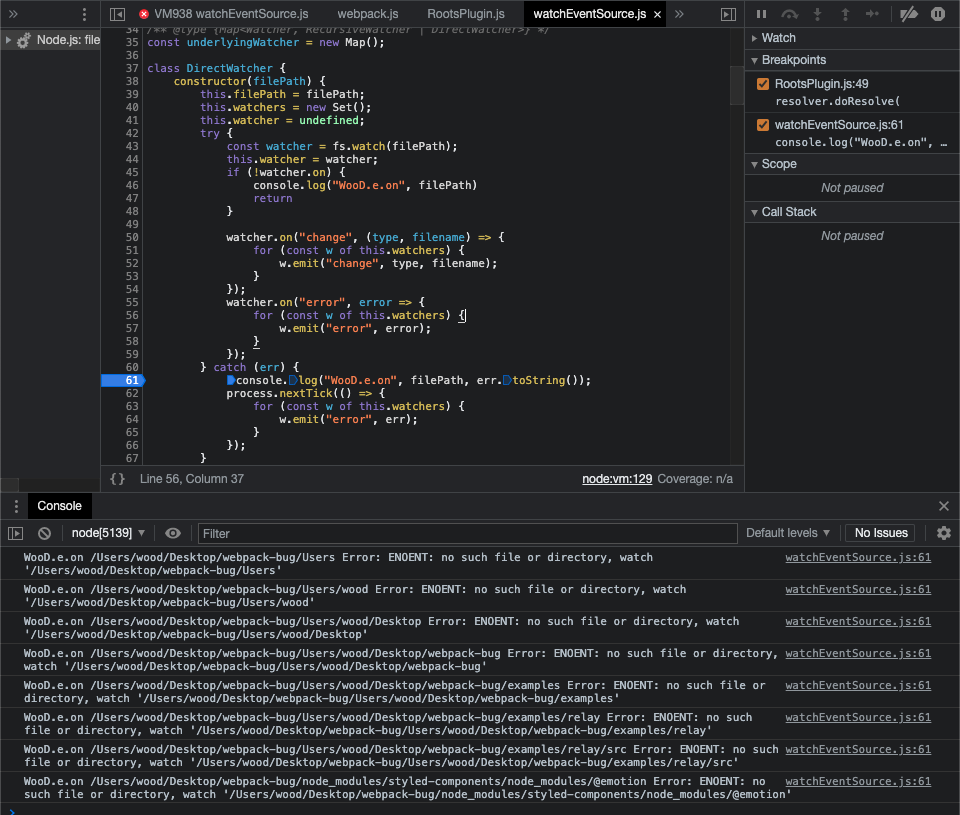Image resolution: width=960 pixels, height=815 pixels.
Task: Open pretty-print with the curly braces icon
Action: coord(118,478)
